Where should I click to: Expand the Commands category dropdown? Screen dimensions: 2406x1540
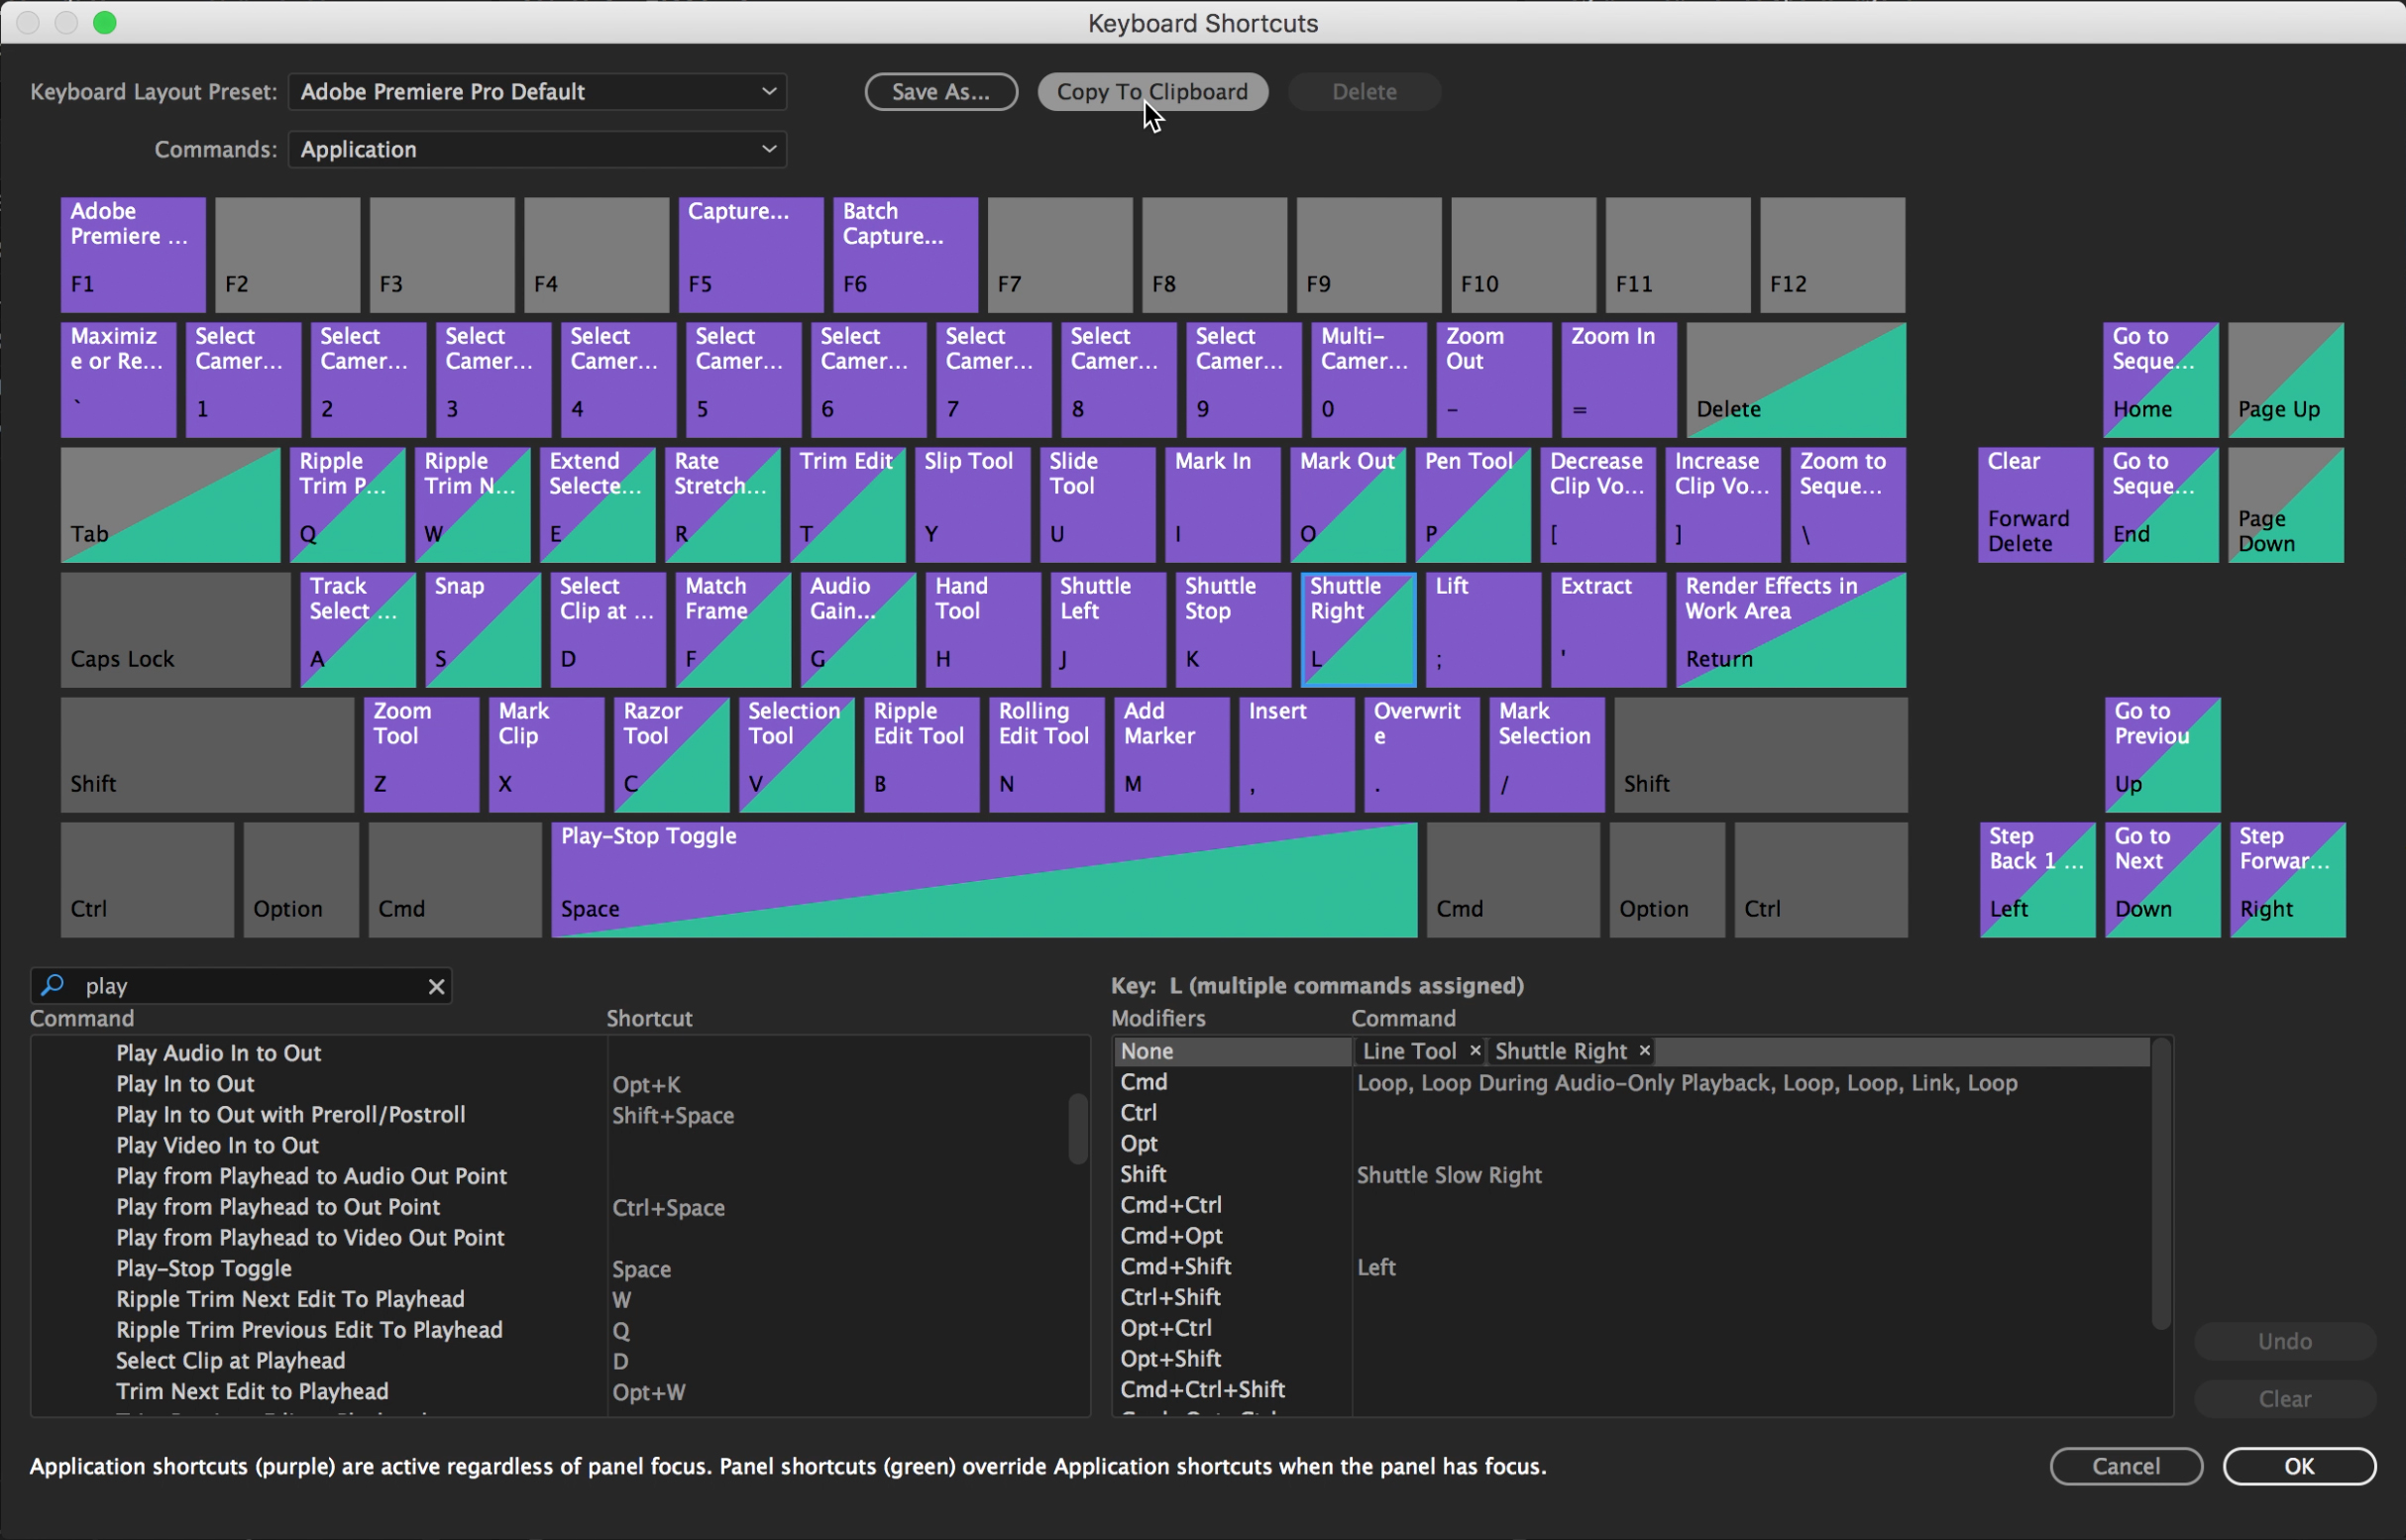coord(537,149)
